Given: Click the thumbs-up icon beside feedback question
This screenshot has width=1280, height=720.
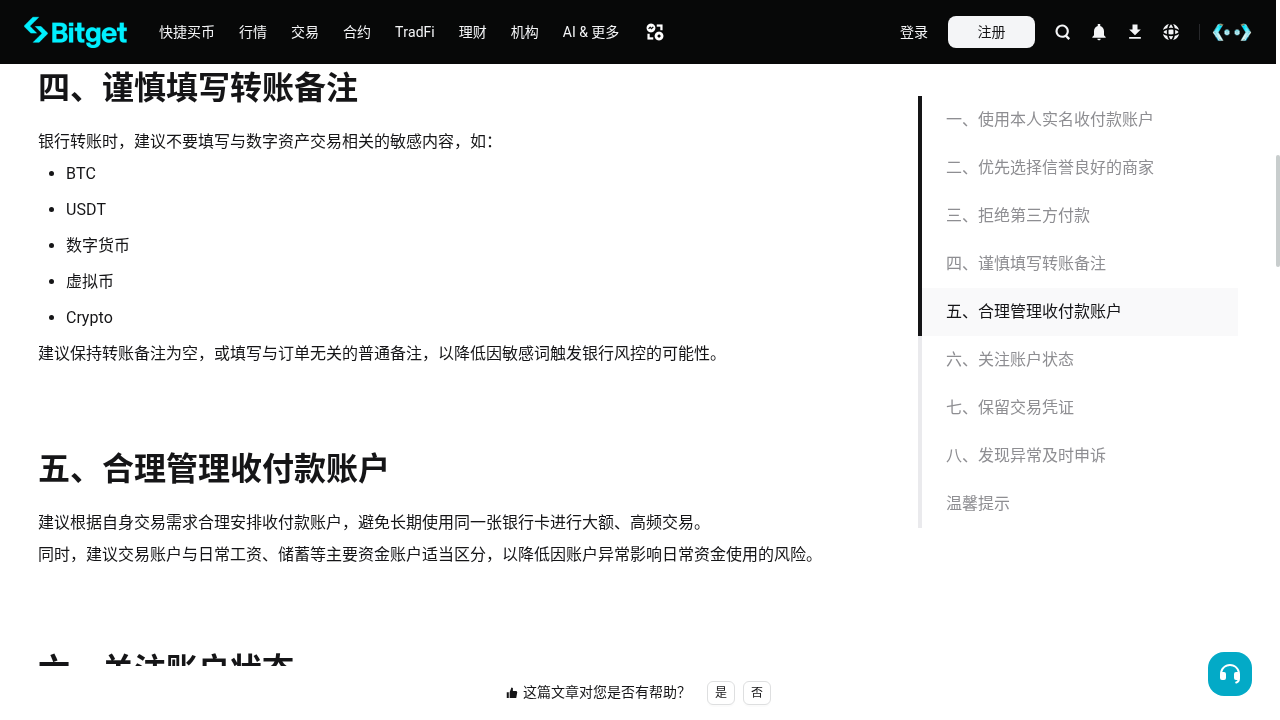Looking at the screenshot, I should coord(512,693).
